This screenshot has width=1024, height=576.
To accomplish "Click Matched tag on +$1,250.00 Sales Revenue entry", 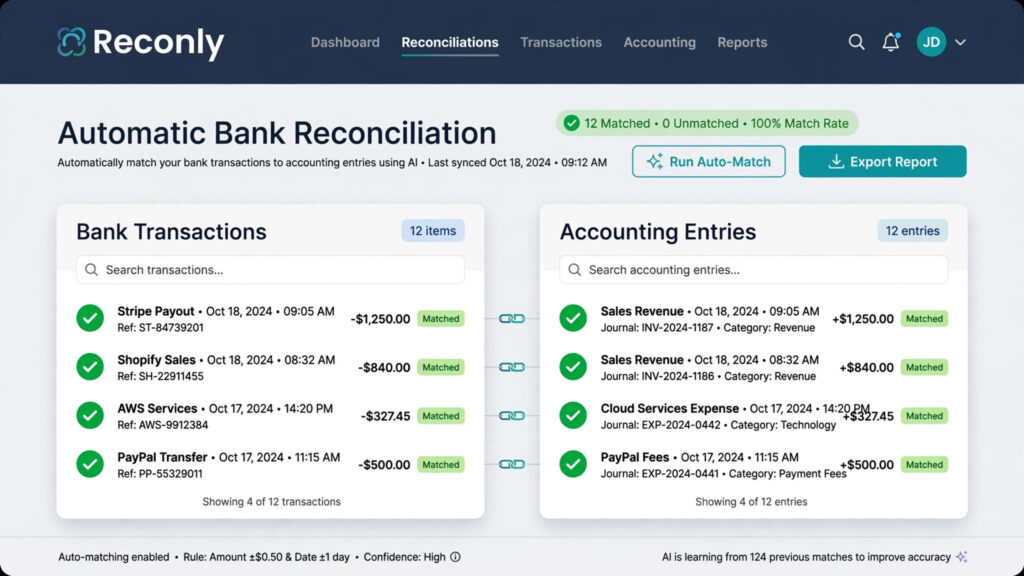I will click(x=924, y=319).
